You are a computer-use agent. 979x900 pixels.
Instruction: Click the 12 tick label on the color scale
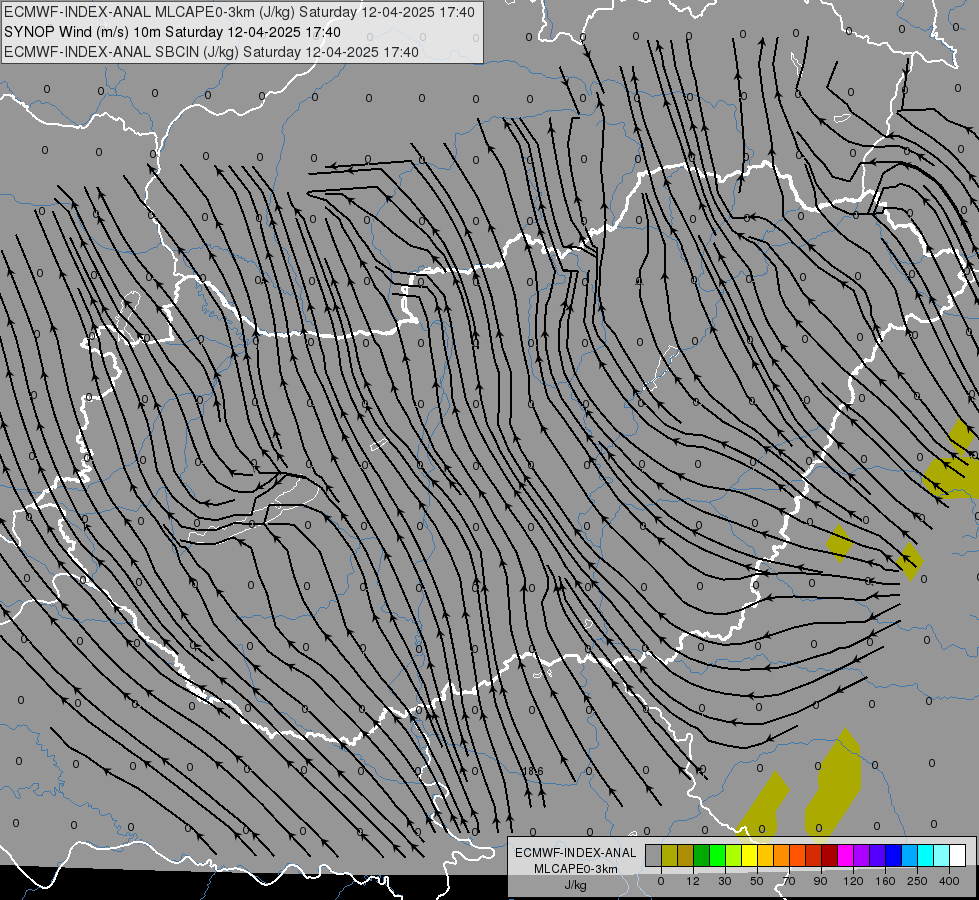point(693,881)
